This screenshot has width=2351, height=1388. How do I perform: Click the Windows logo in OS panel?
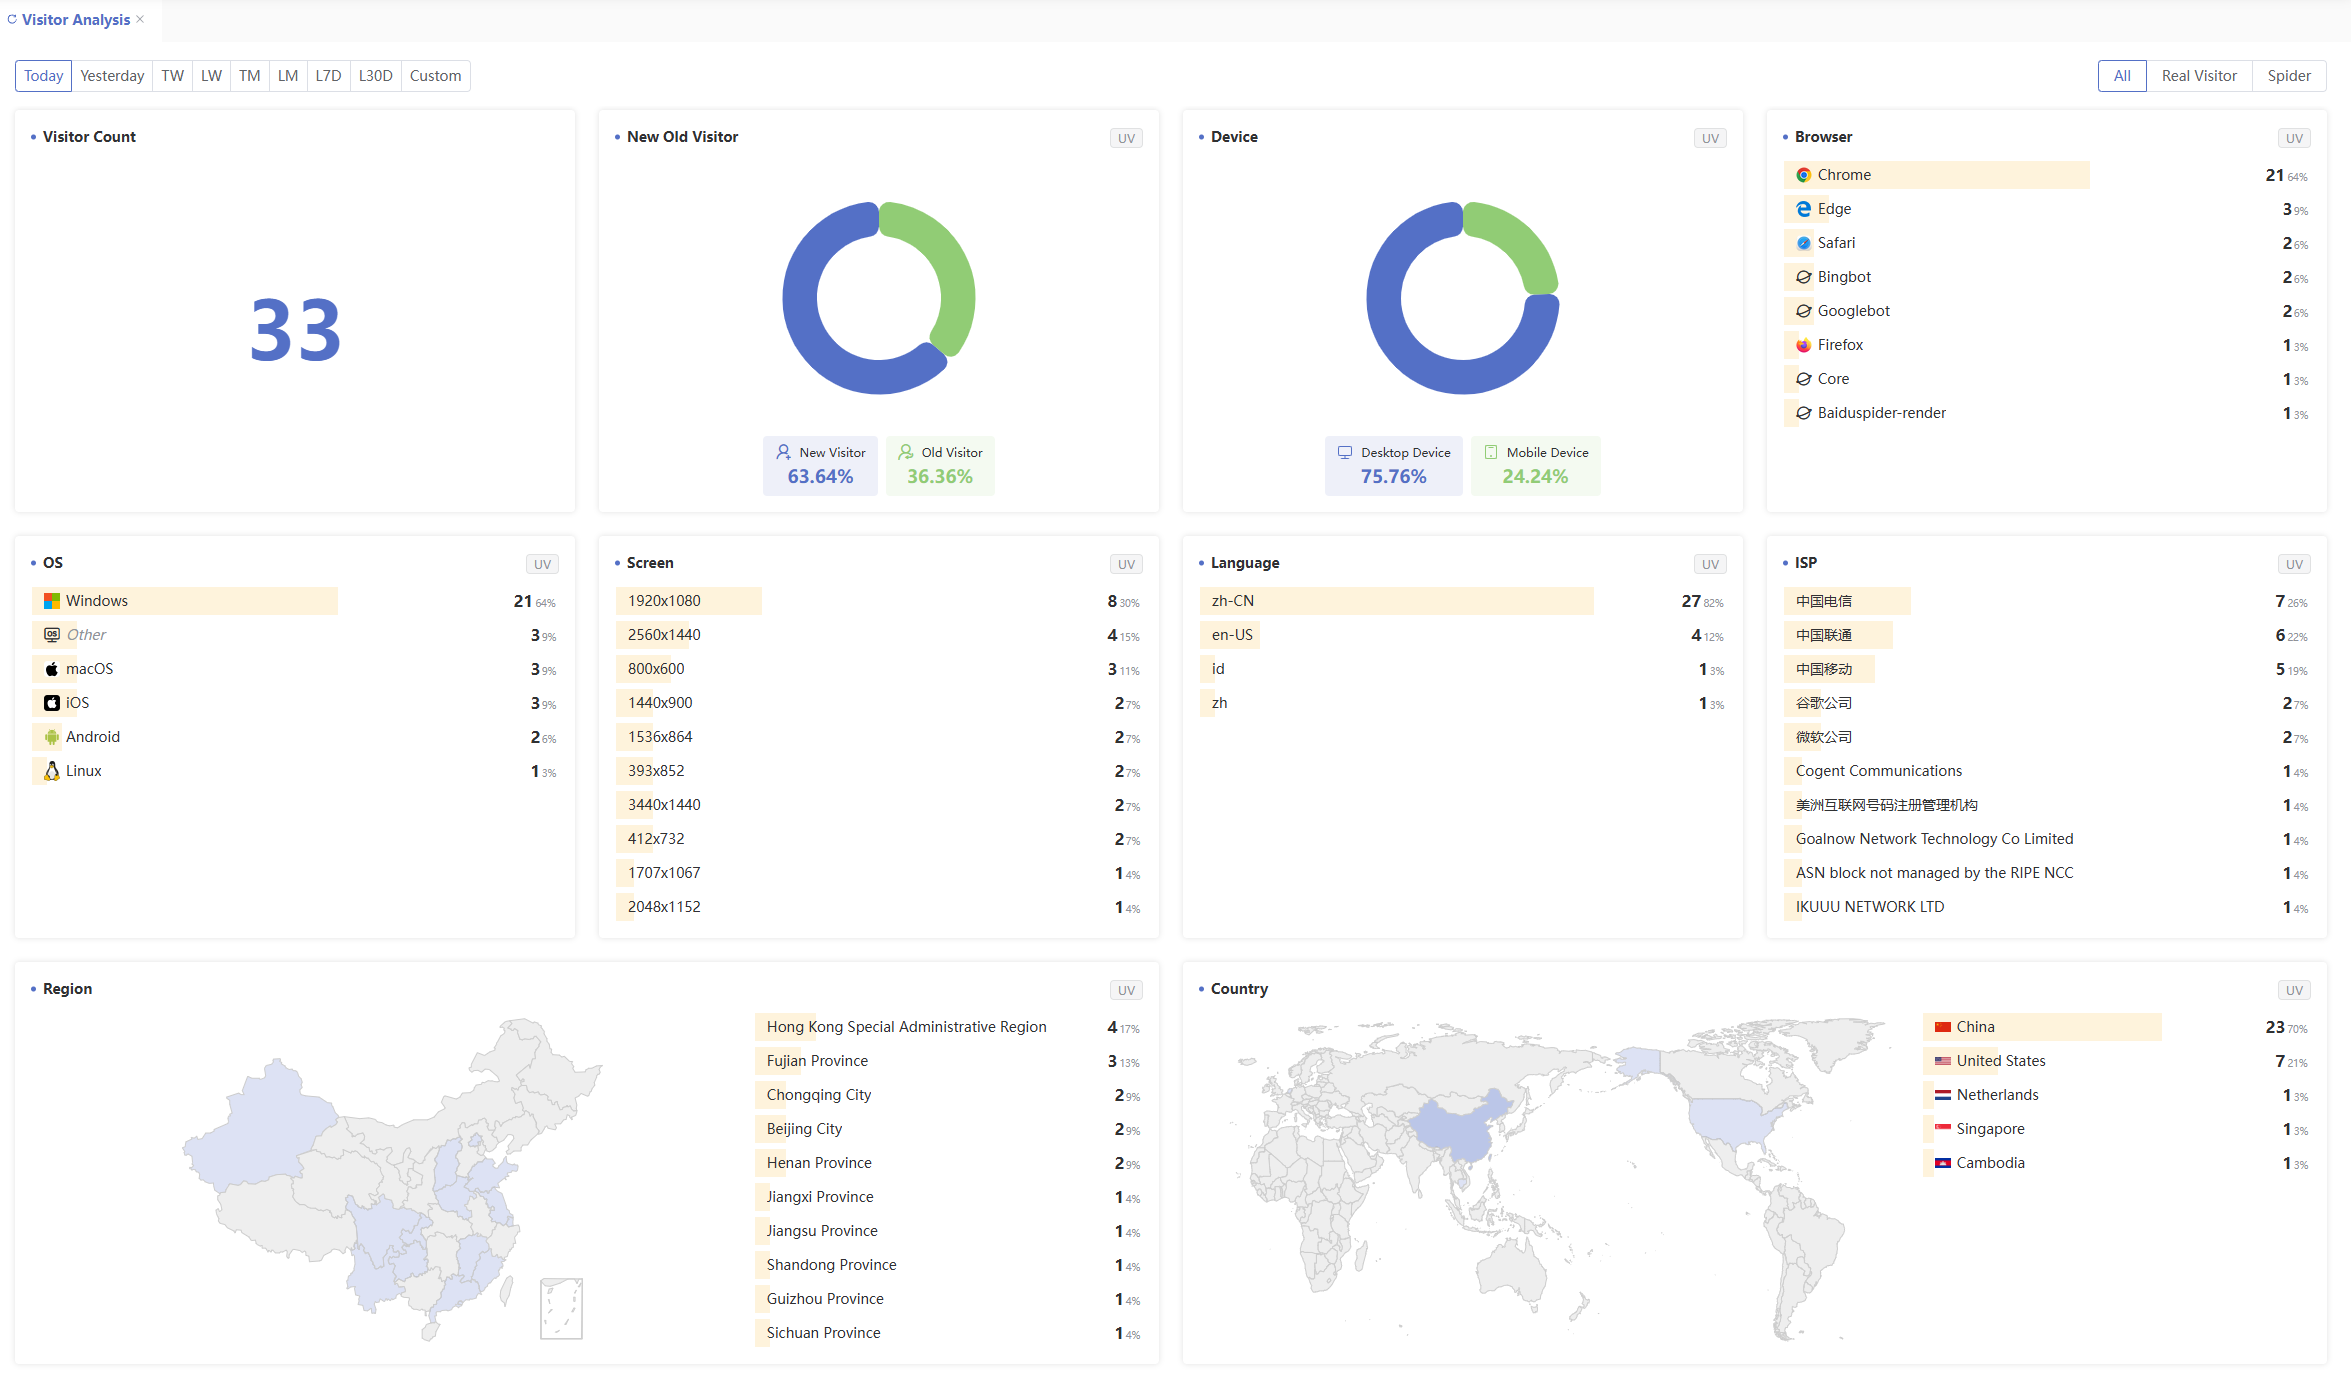pos(52,601)
